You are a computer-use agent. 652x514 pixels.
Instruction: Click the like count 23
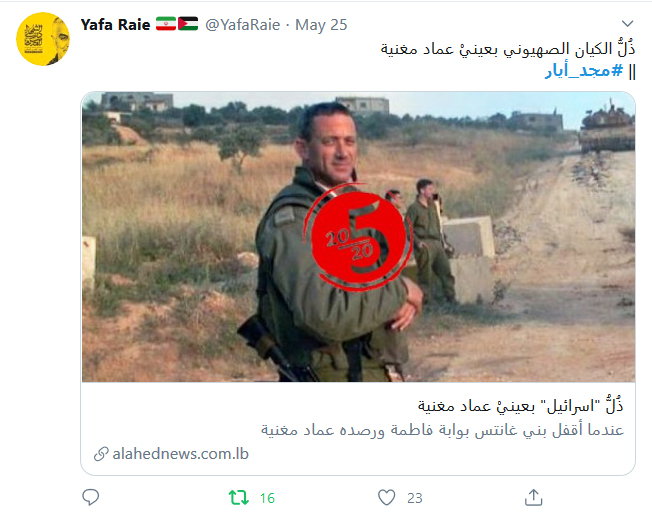415,498
